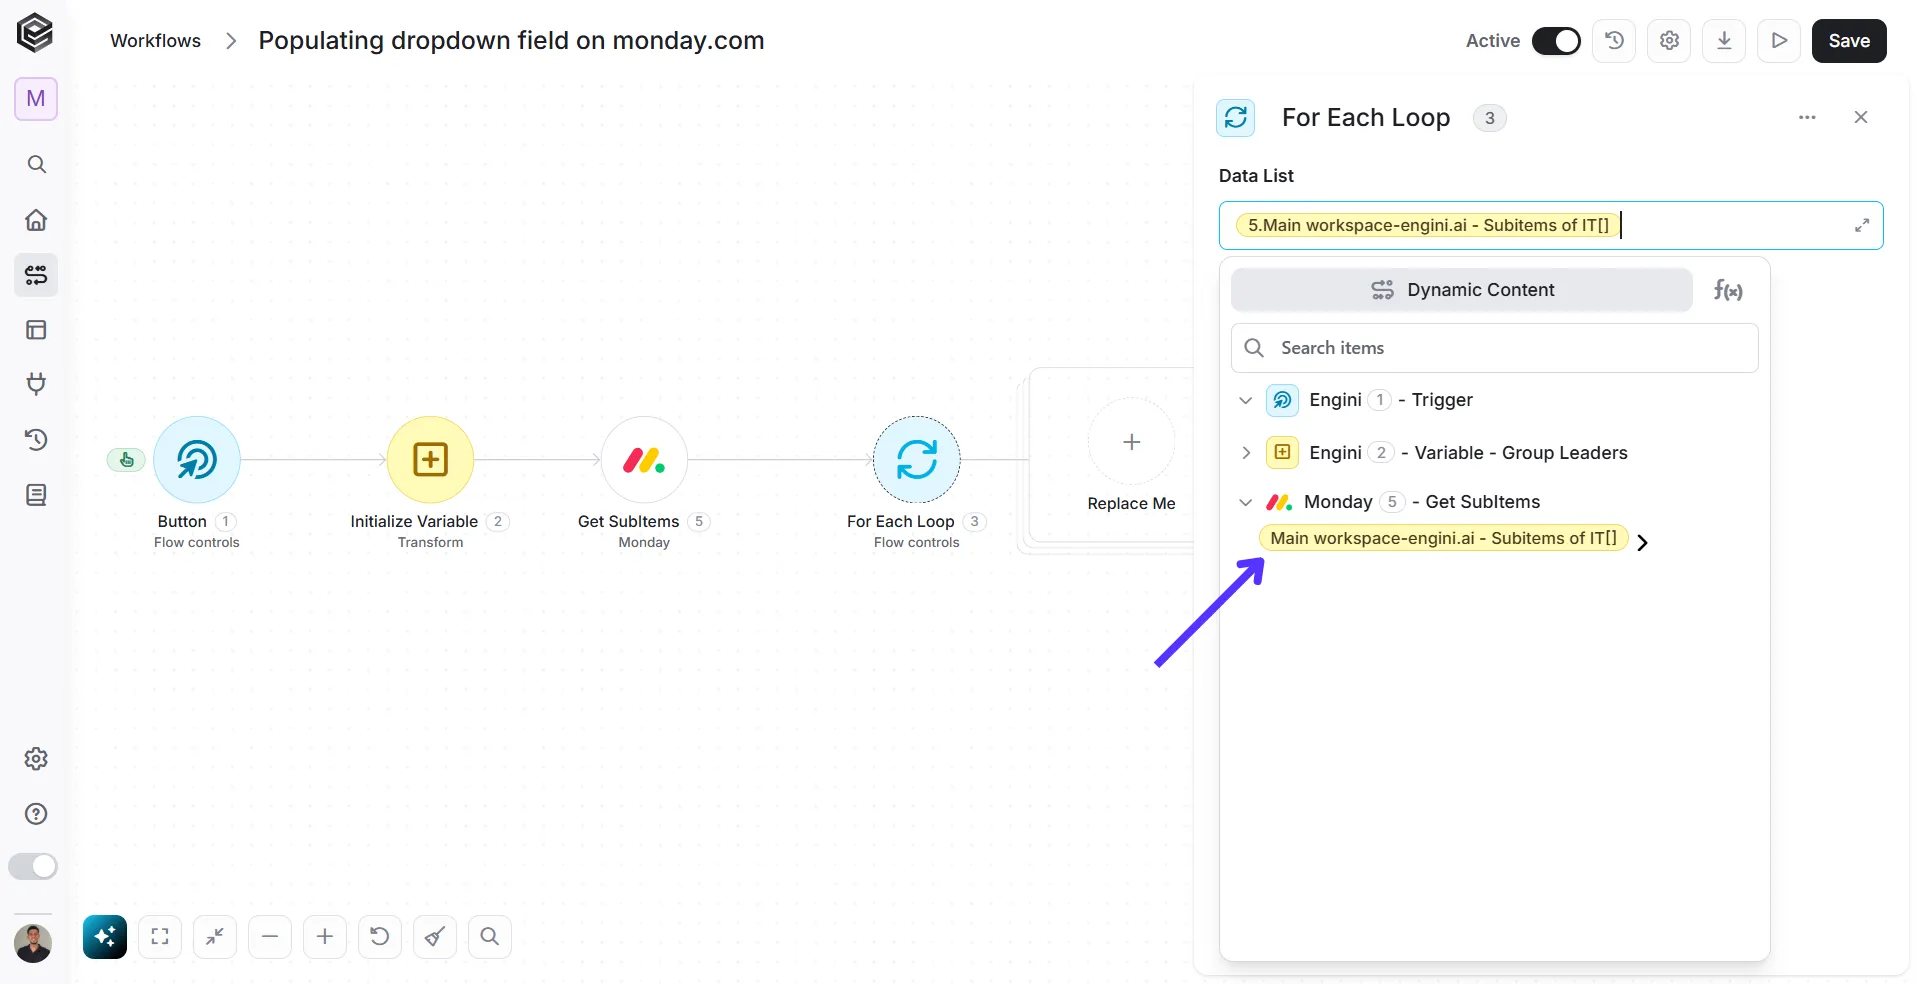This screenshot has width=1917, height=984.
Task: Click the user profile photo
Action: (x=33, y=943)
